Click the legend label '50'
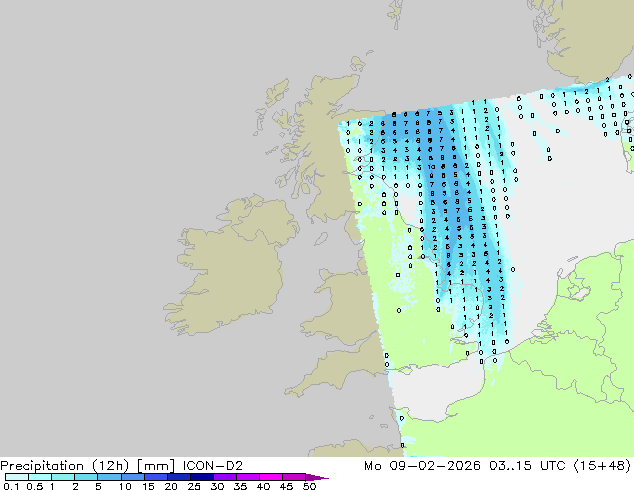The width and height of the screenshot is (634, 490). pos(309,486)
